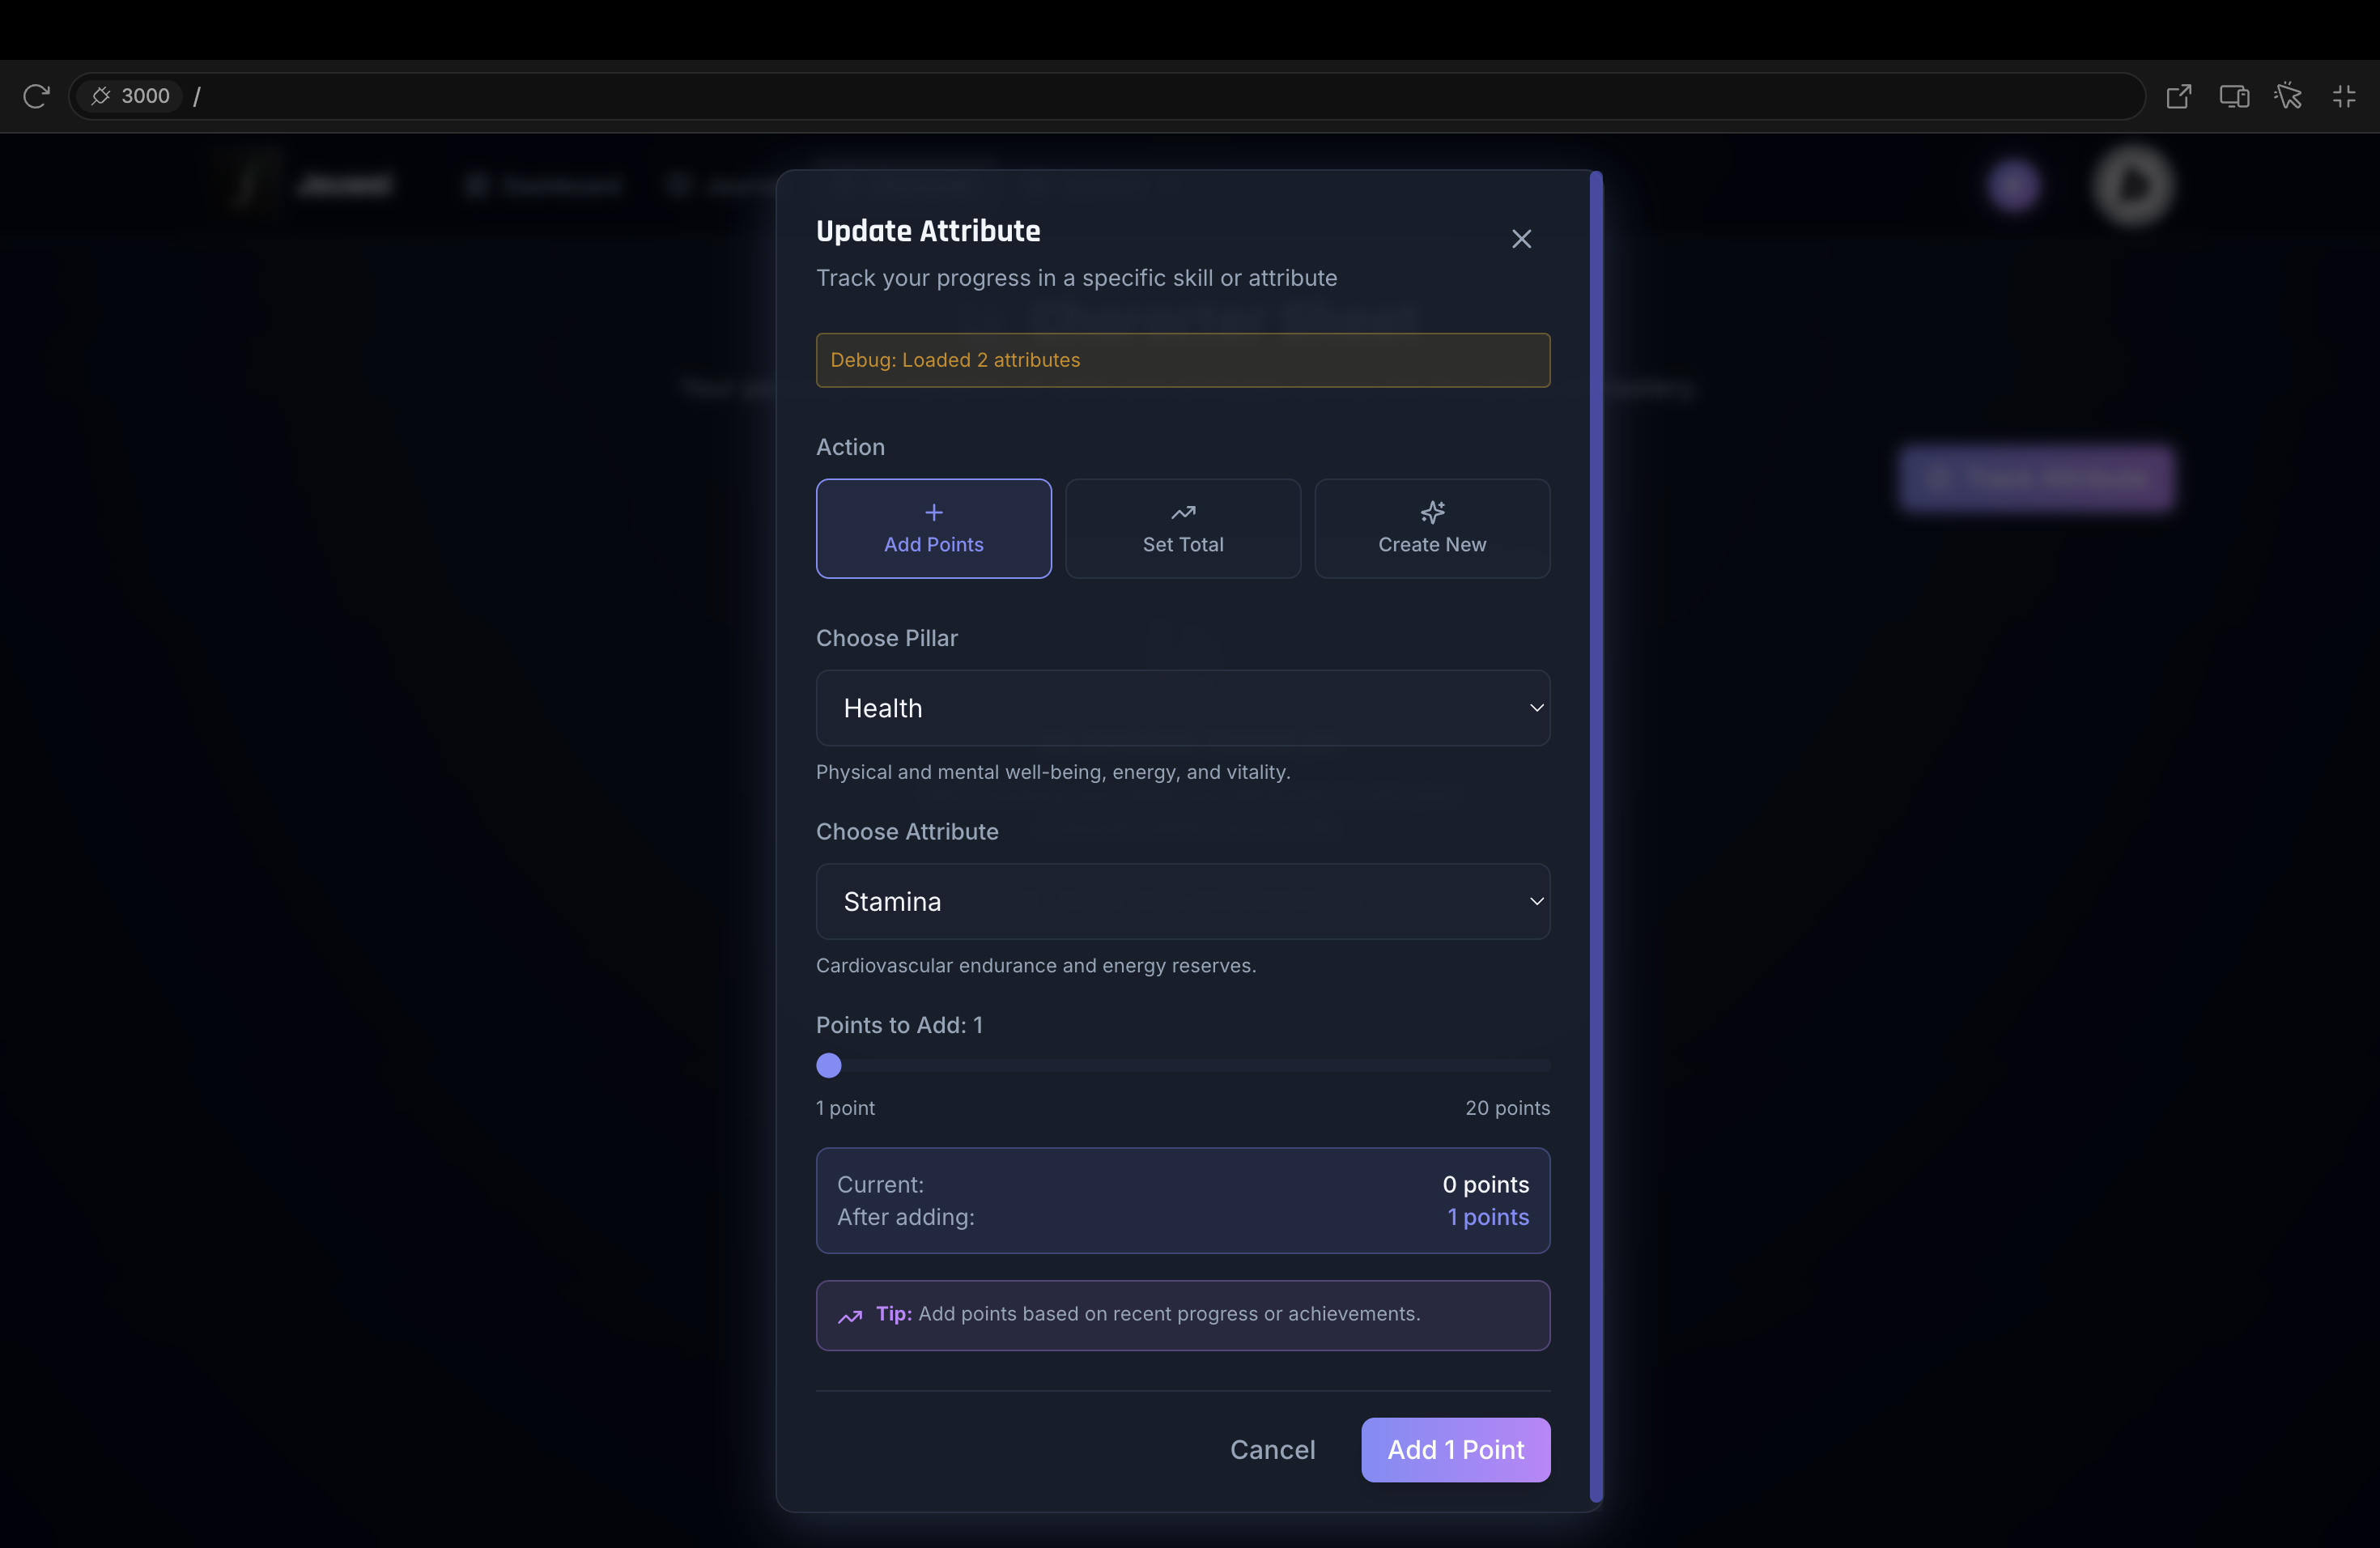
Task: Click the trending arrow icon beside Tip
Action: (x=850, y=1316)
